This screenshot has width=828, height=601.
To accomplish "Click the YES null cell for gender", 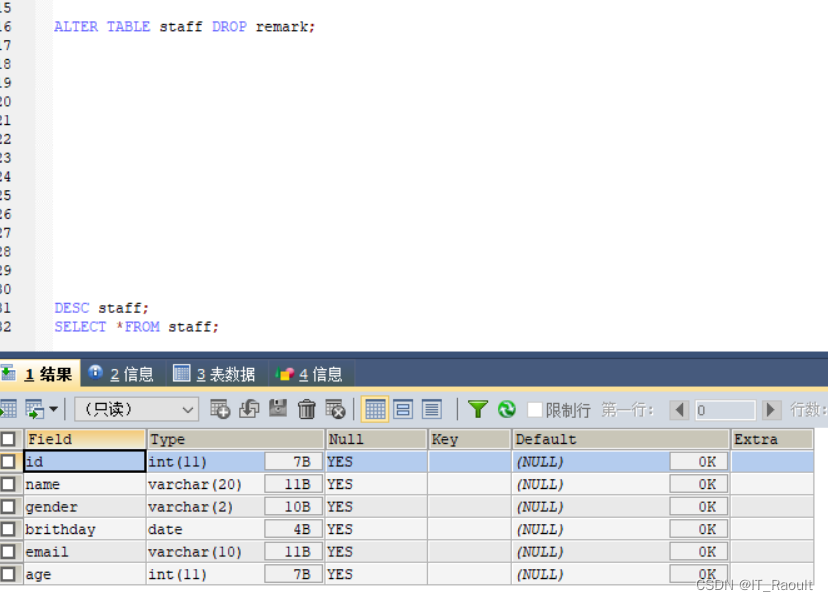I will tap(376, 507).
